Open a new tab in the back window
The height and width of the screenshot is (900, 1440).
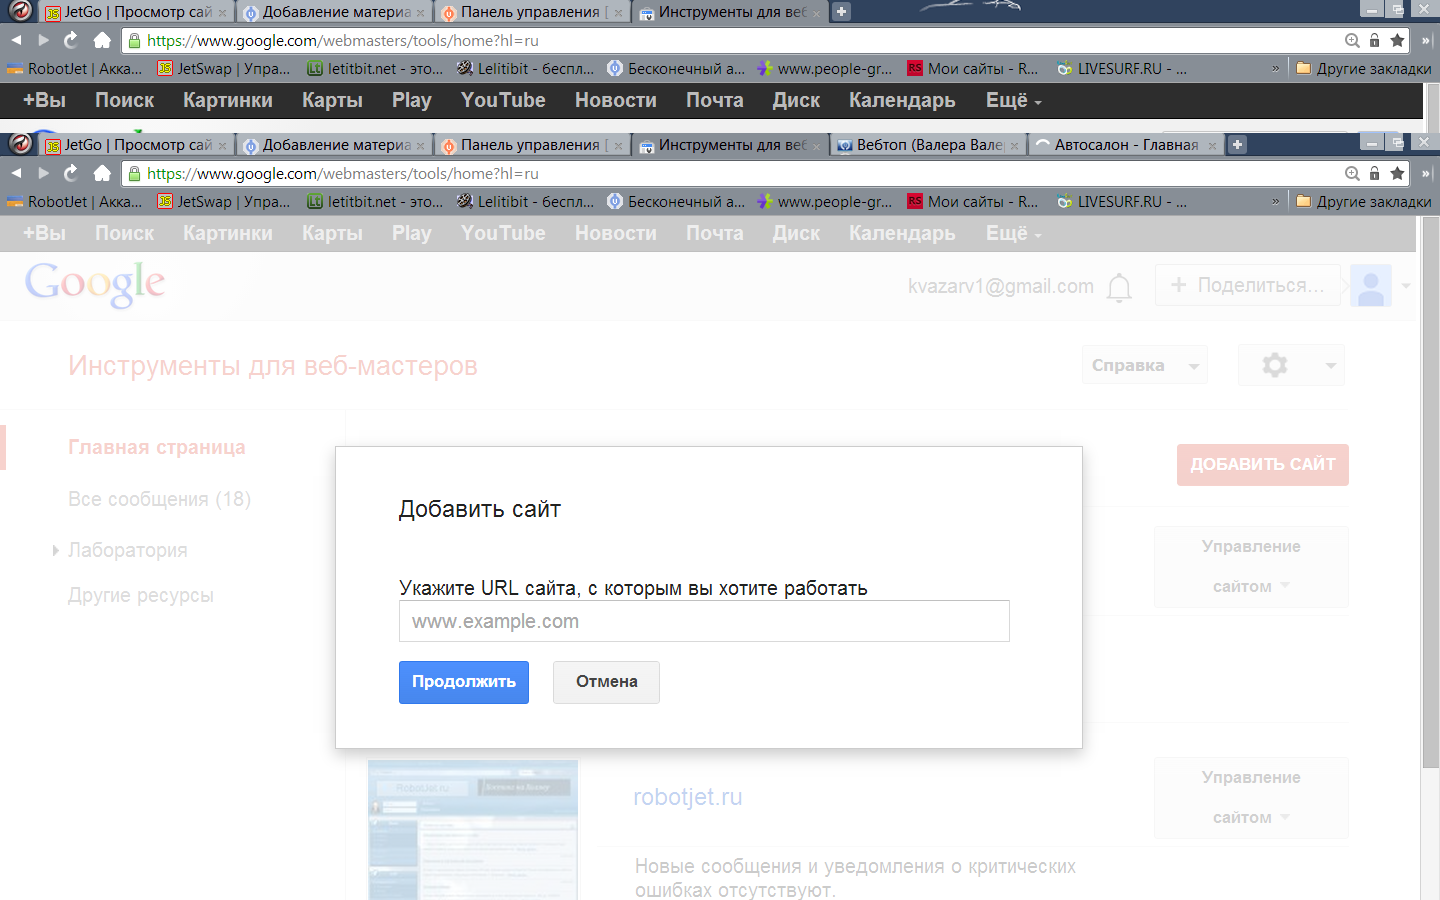pos(842,12)
